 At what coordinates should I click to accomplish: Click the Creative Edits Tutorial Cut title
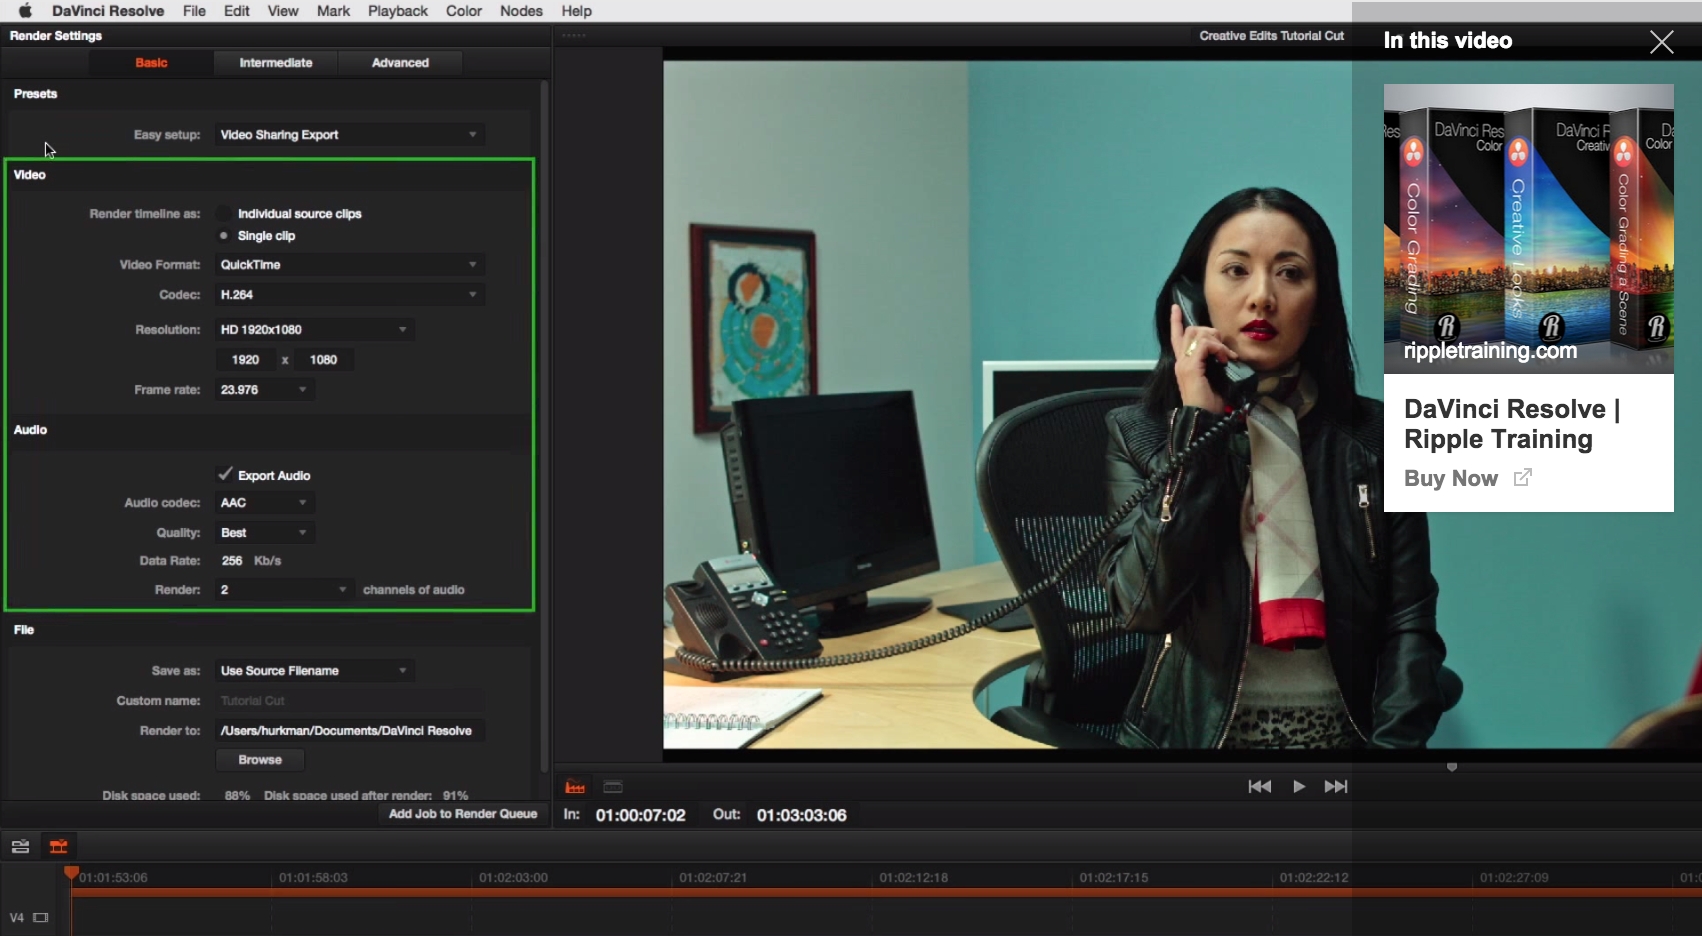coord(1271,36)
